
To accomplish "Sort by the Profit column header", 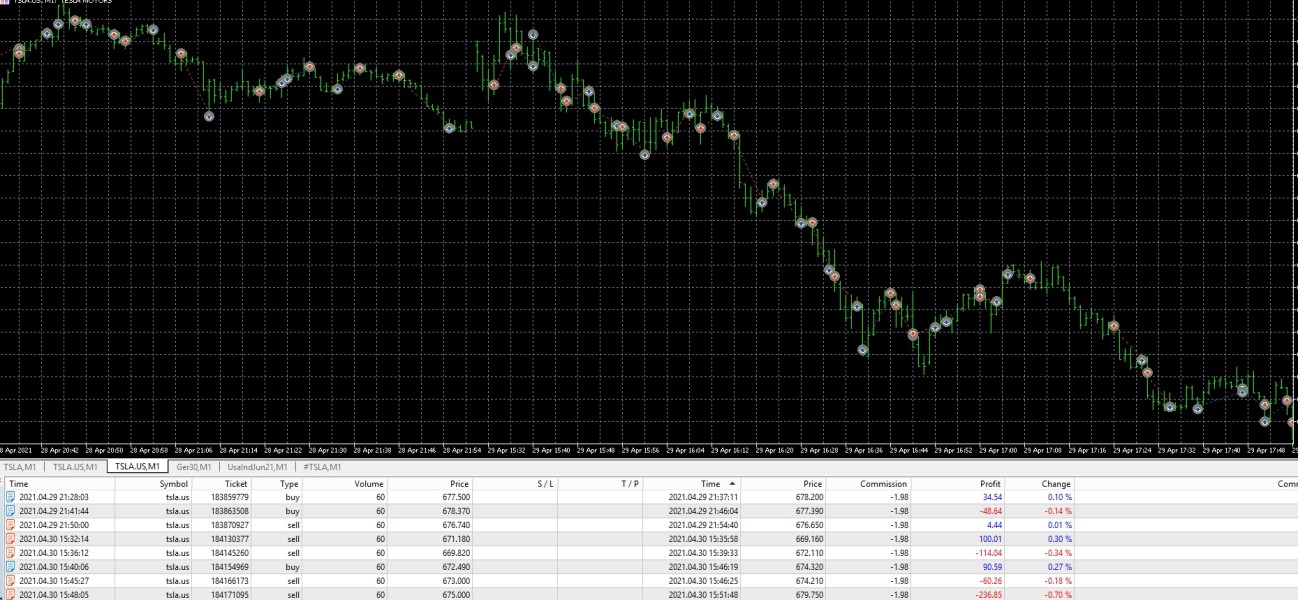I will 990,484.
